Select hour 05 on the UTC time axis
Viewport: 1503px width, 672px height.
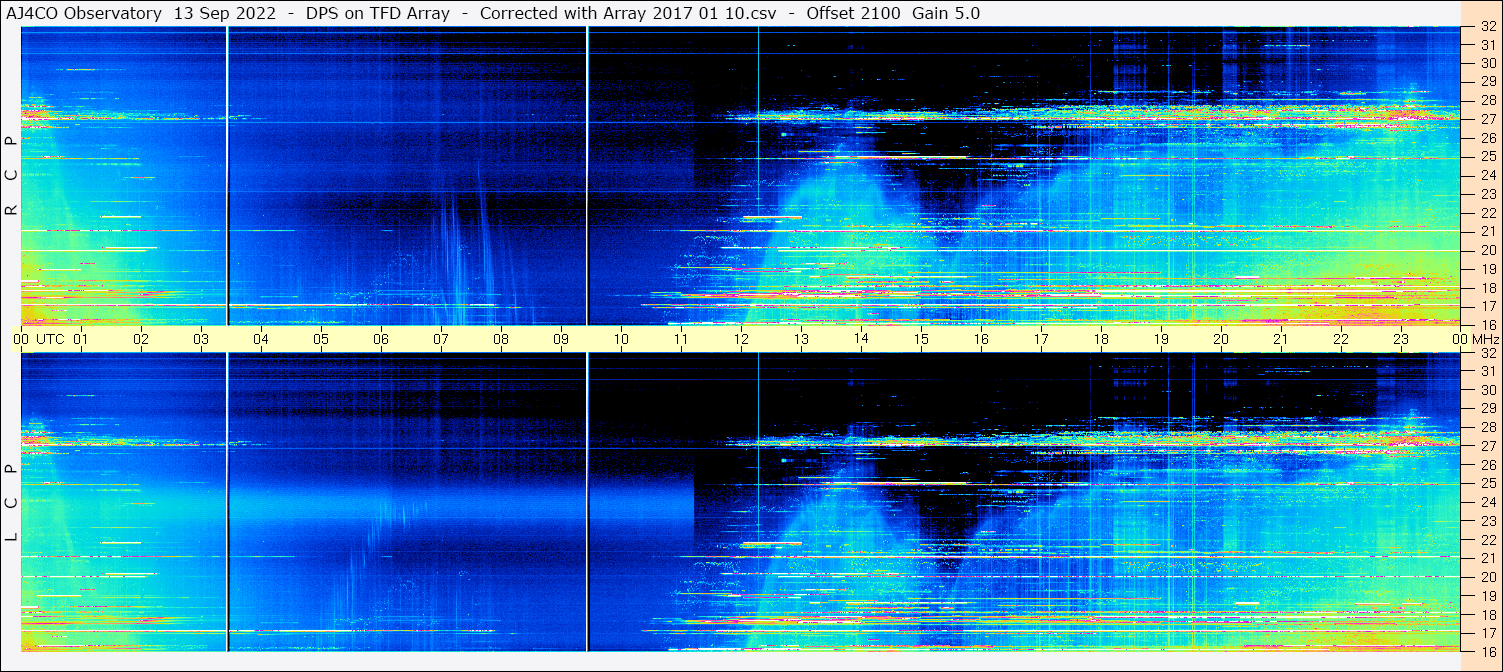[321, 339]
